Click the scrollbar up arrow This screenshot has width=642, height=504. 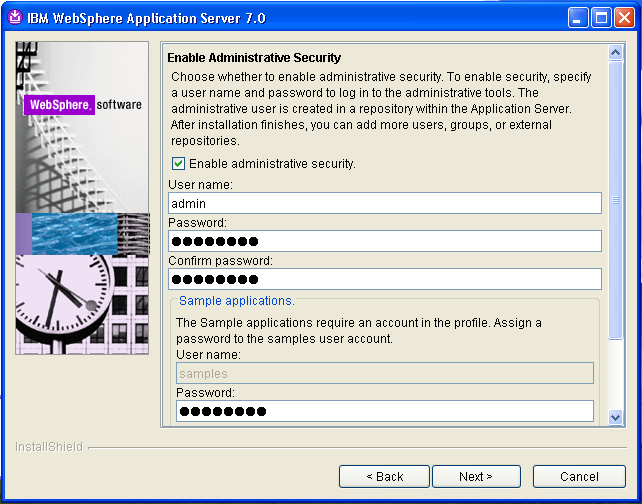coord(616,52)
